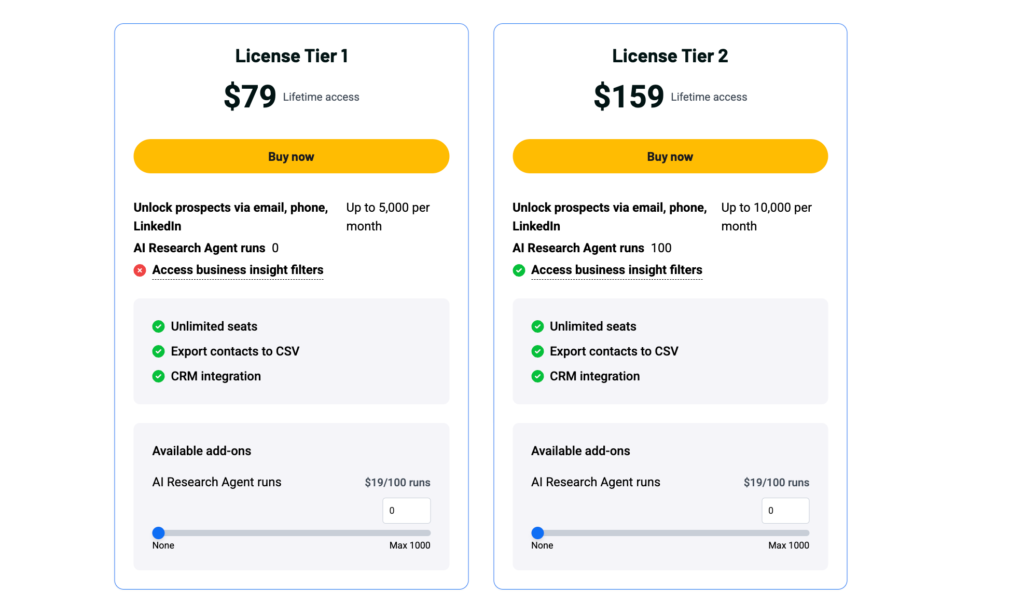Click the red X icon next to Access business insight filters
This screenshot has height=602, width=1024.
(140, 270)
